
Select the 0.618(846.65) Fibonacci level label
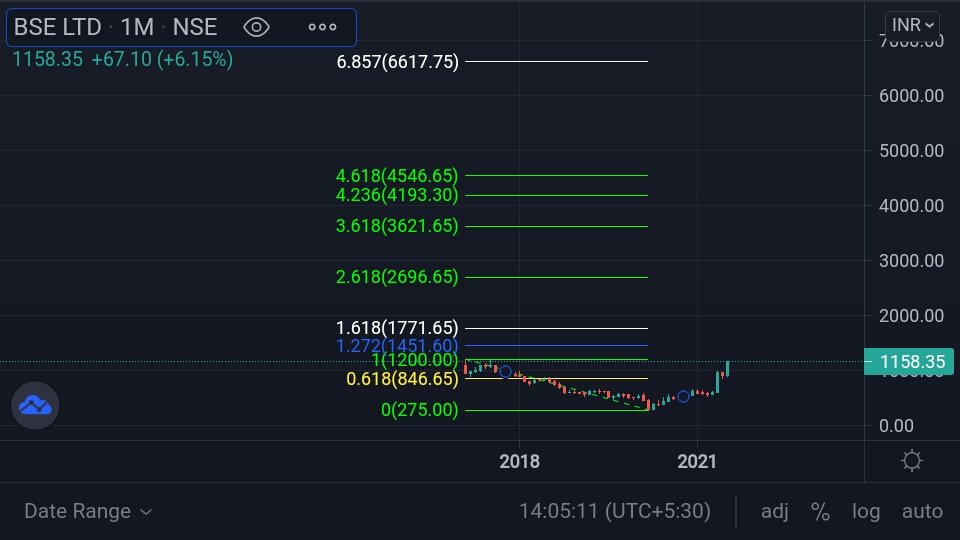(402, 379)
